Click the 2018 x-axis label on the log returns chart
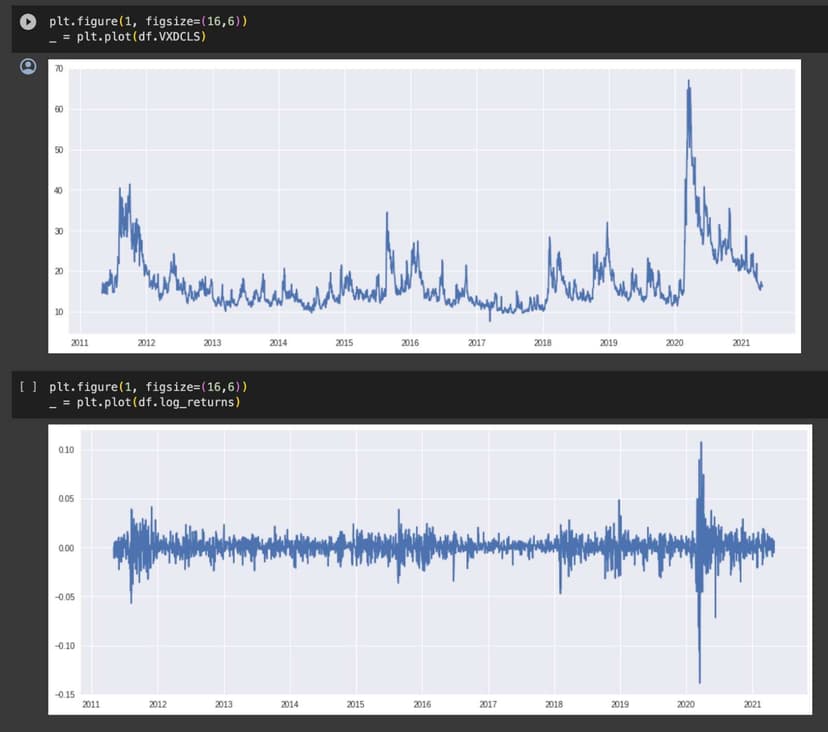This screenshot has height=732, width=828. (x=554, y=705)
